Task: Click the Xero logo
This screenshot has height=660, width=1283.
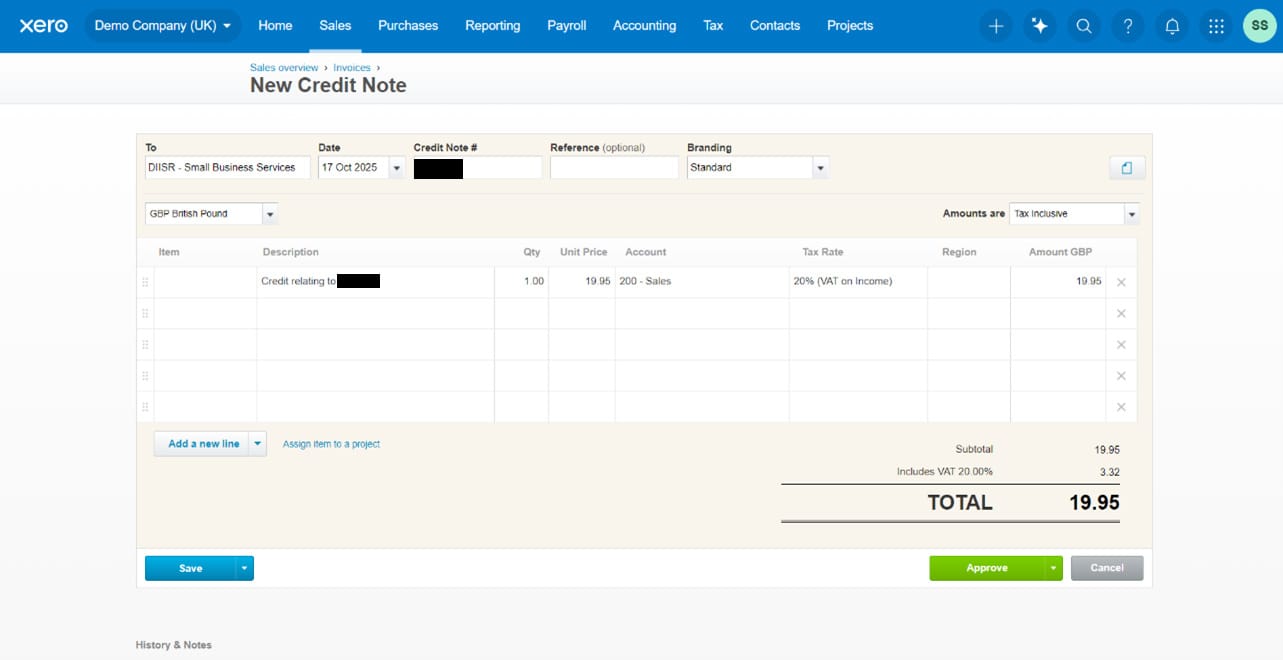Action: tap(42, 25)
